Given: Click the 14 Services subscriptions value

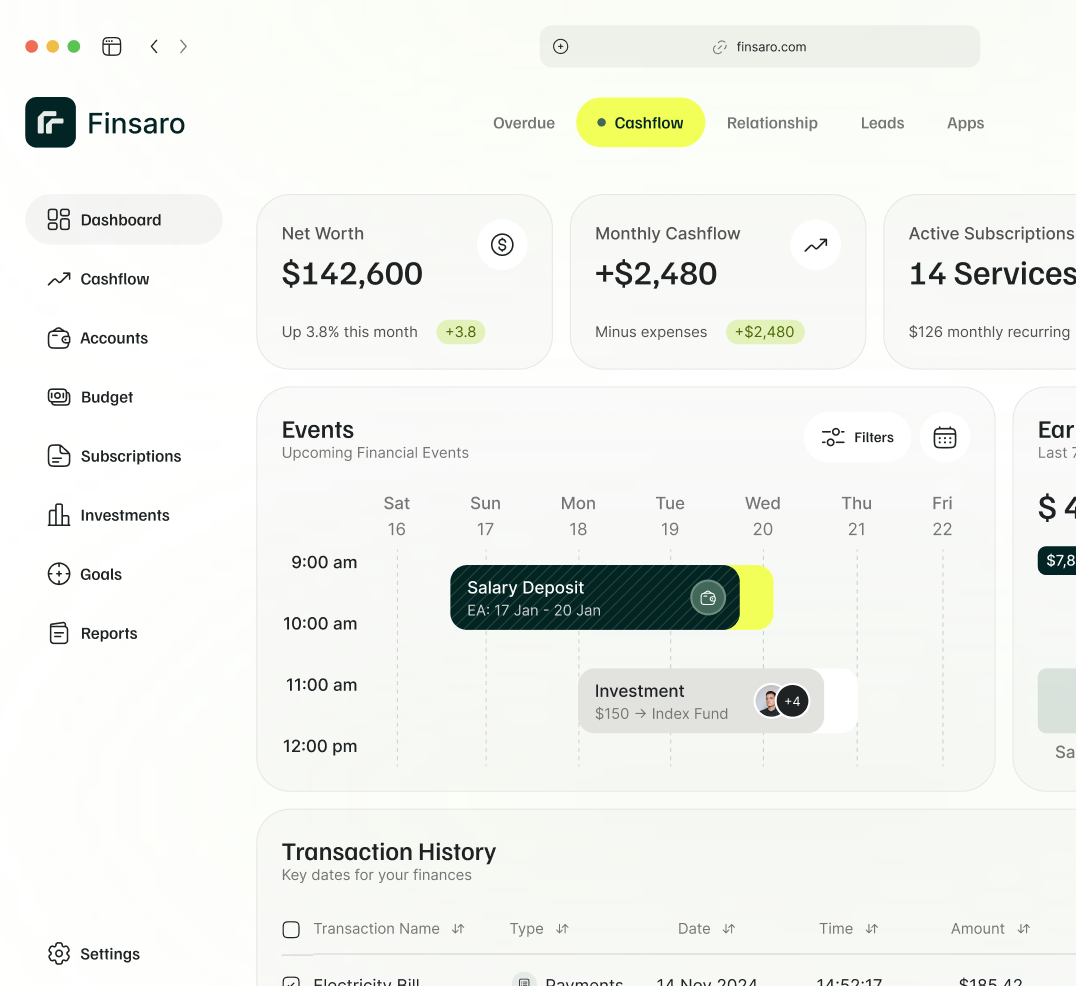Looking at the screenshot, I should tap(992, 274).
